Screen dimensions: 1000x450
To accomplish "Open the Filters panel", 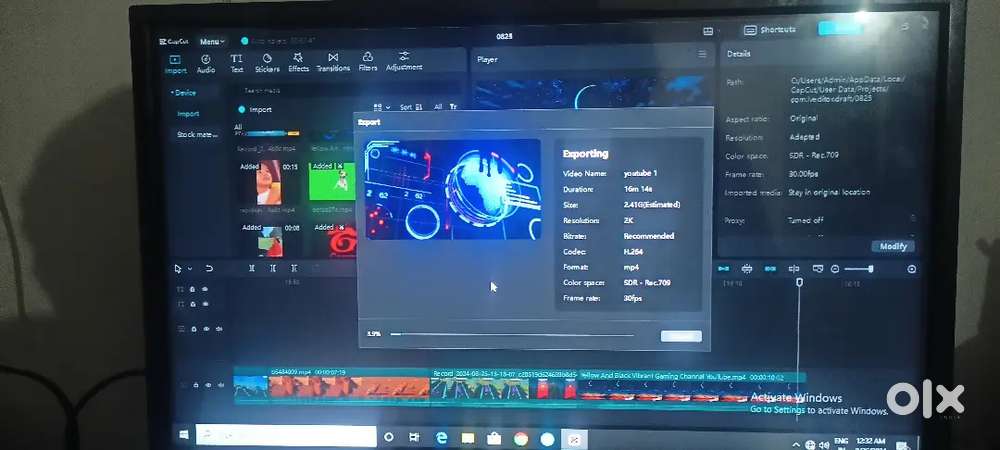I will tap(368, 63).
